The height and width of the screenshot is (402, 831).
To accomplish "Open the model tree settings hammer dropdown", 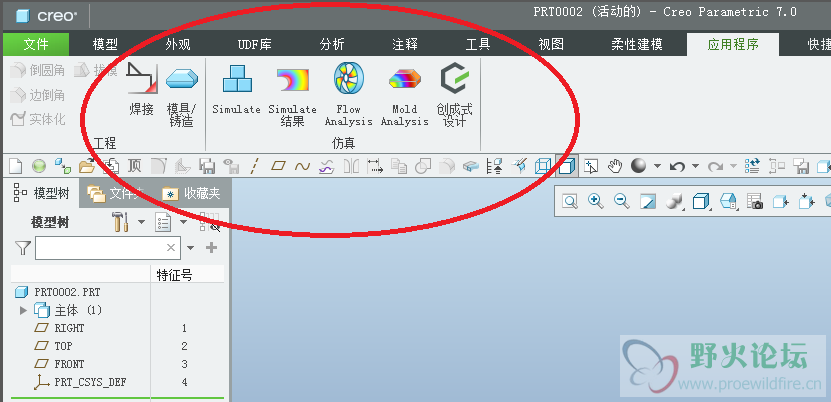I will (x=141, y=222).
